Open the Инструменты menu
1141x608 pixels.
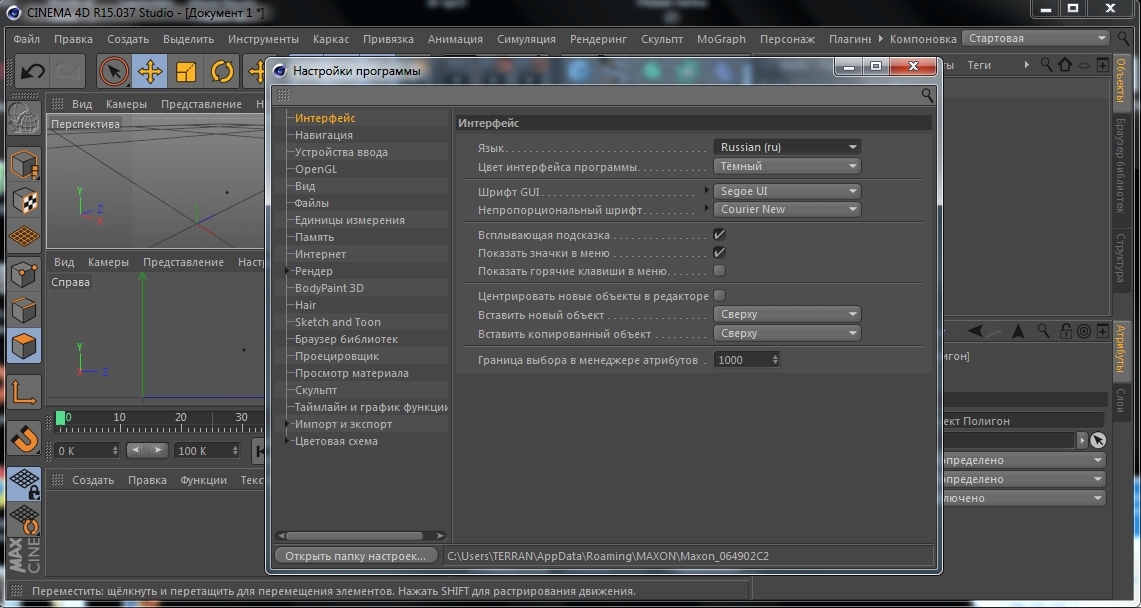click(263, 39)
